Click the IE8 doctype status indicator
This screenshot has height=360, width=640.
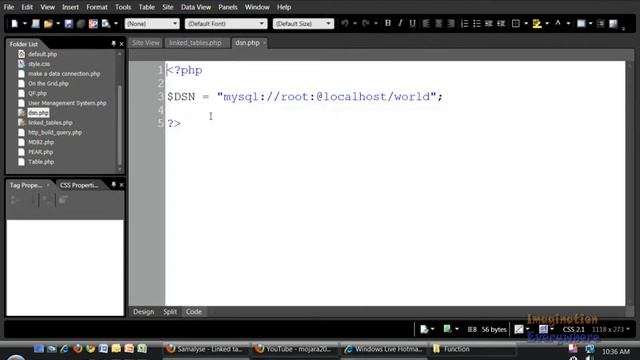(x=472, y=329)
